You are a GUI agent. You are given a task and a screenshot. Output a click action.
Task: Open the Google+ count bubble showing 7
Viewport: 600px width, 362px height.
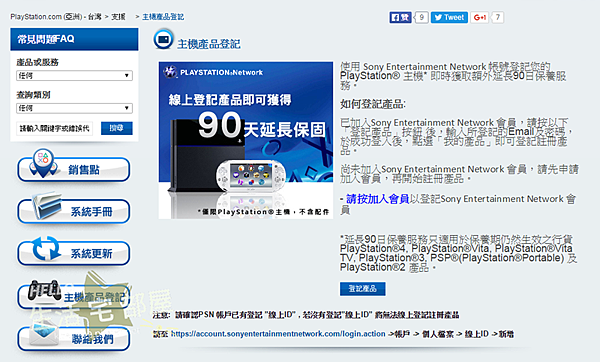click(497, 17)
